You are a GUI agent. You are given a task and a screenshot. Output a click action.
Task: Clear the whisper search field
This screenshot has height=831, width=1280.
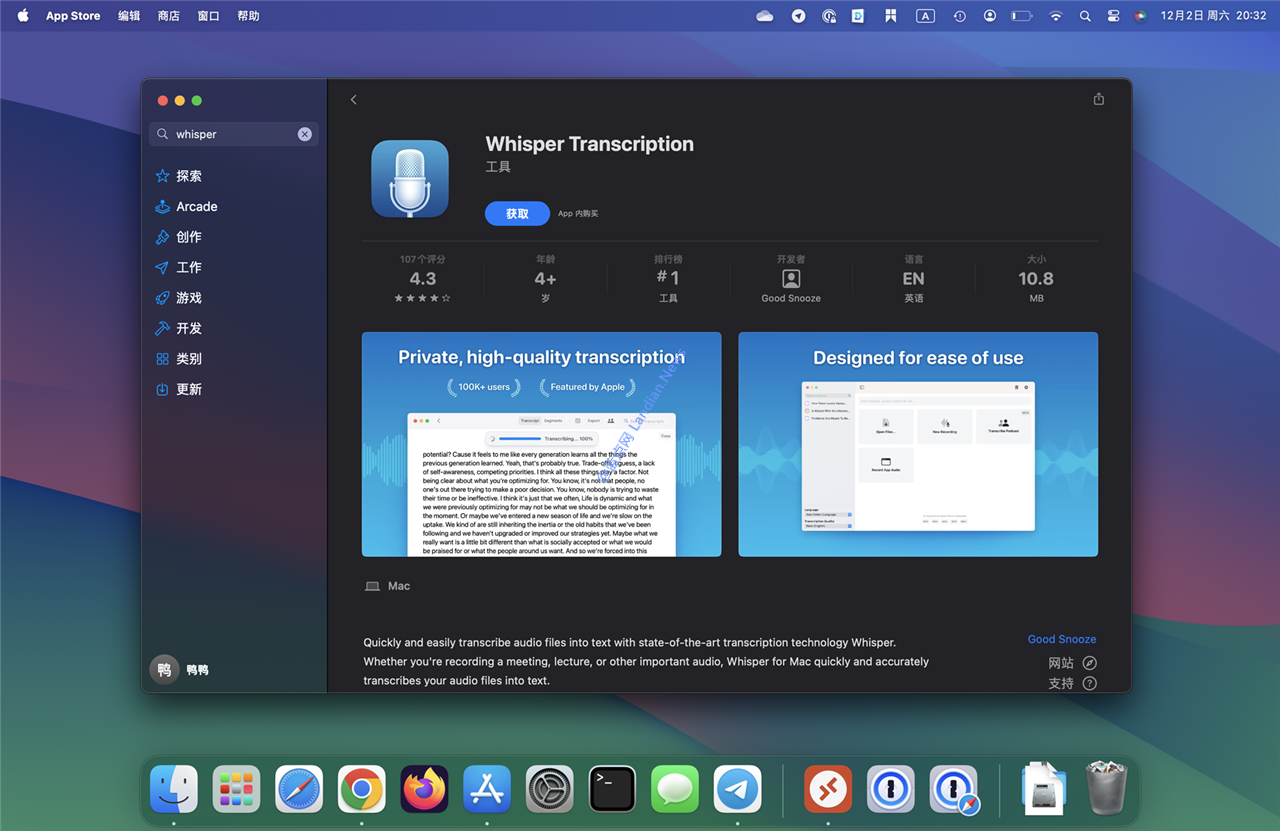pos(305,134)
